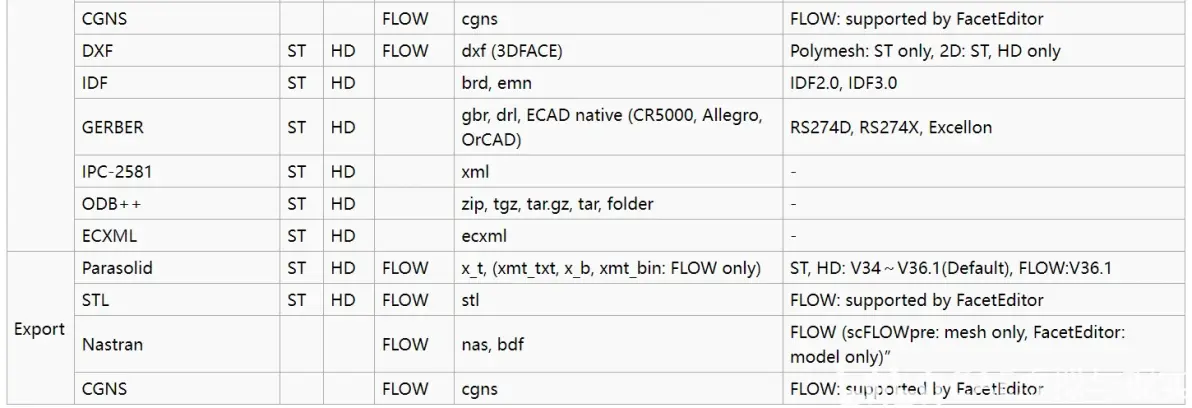Click 'dxf (3DFACE)' extension text

point(512,52)
